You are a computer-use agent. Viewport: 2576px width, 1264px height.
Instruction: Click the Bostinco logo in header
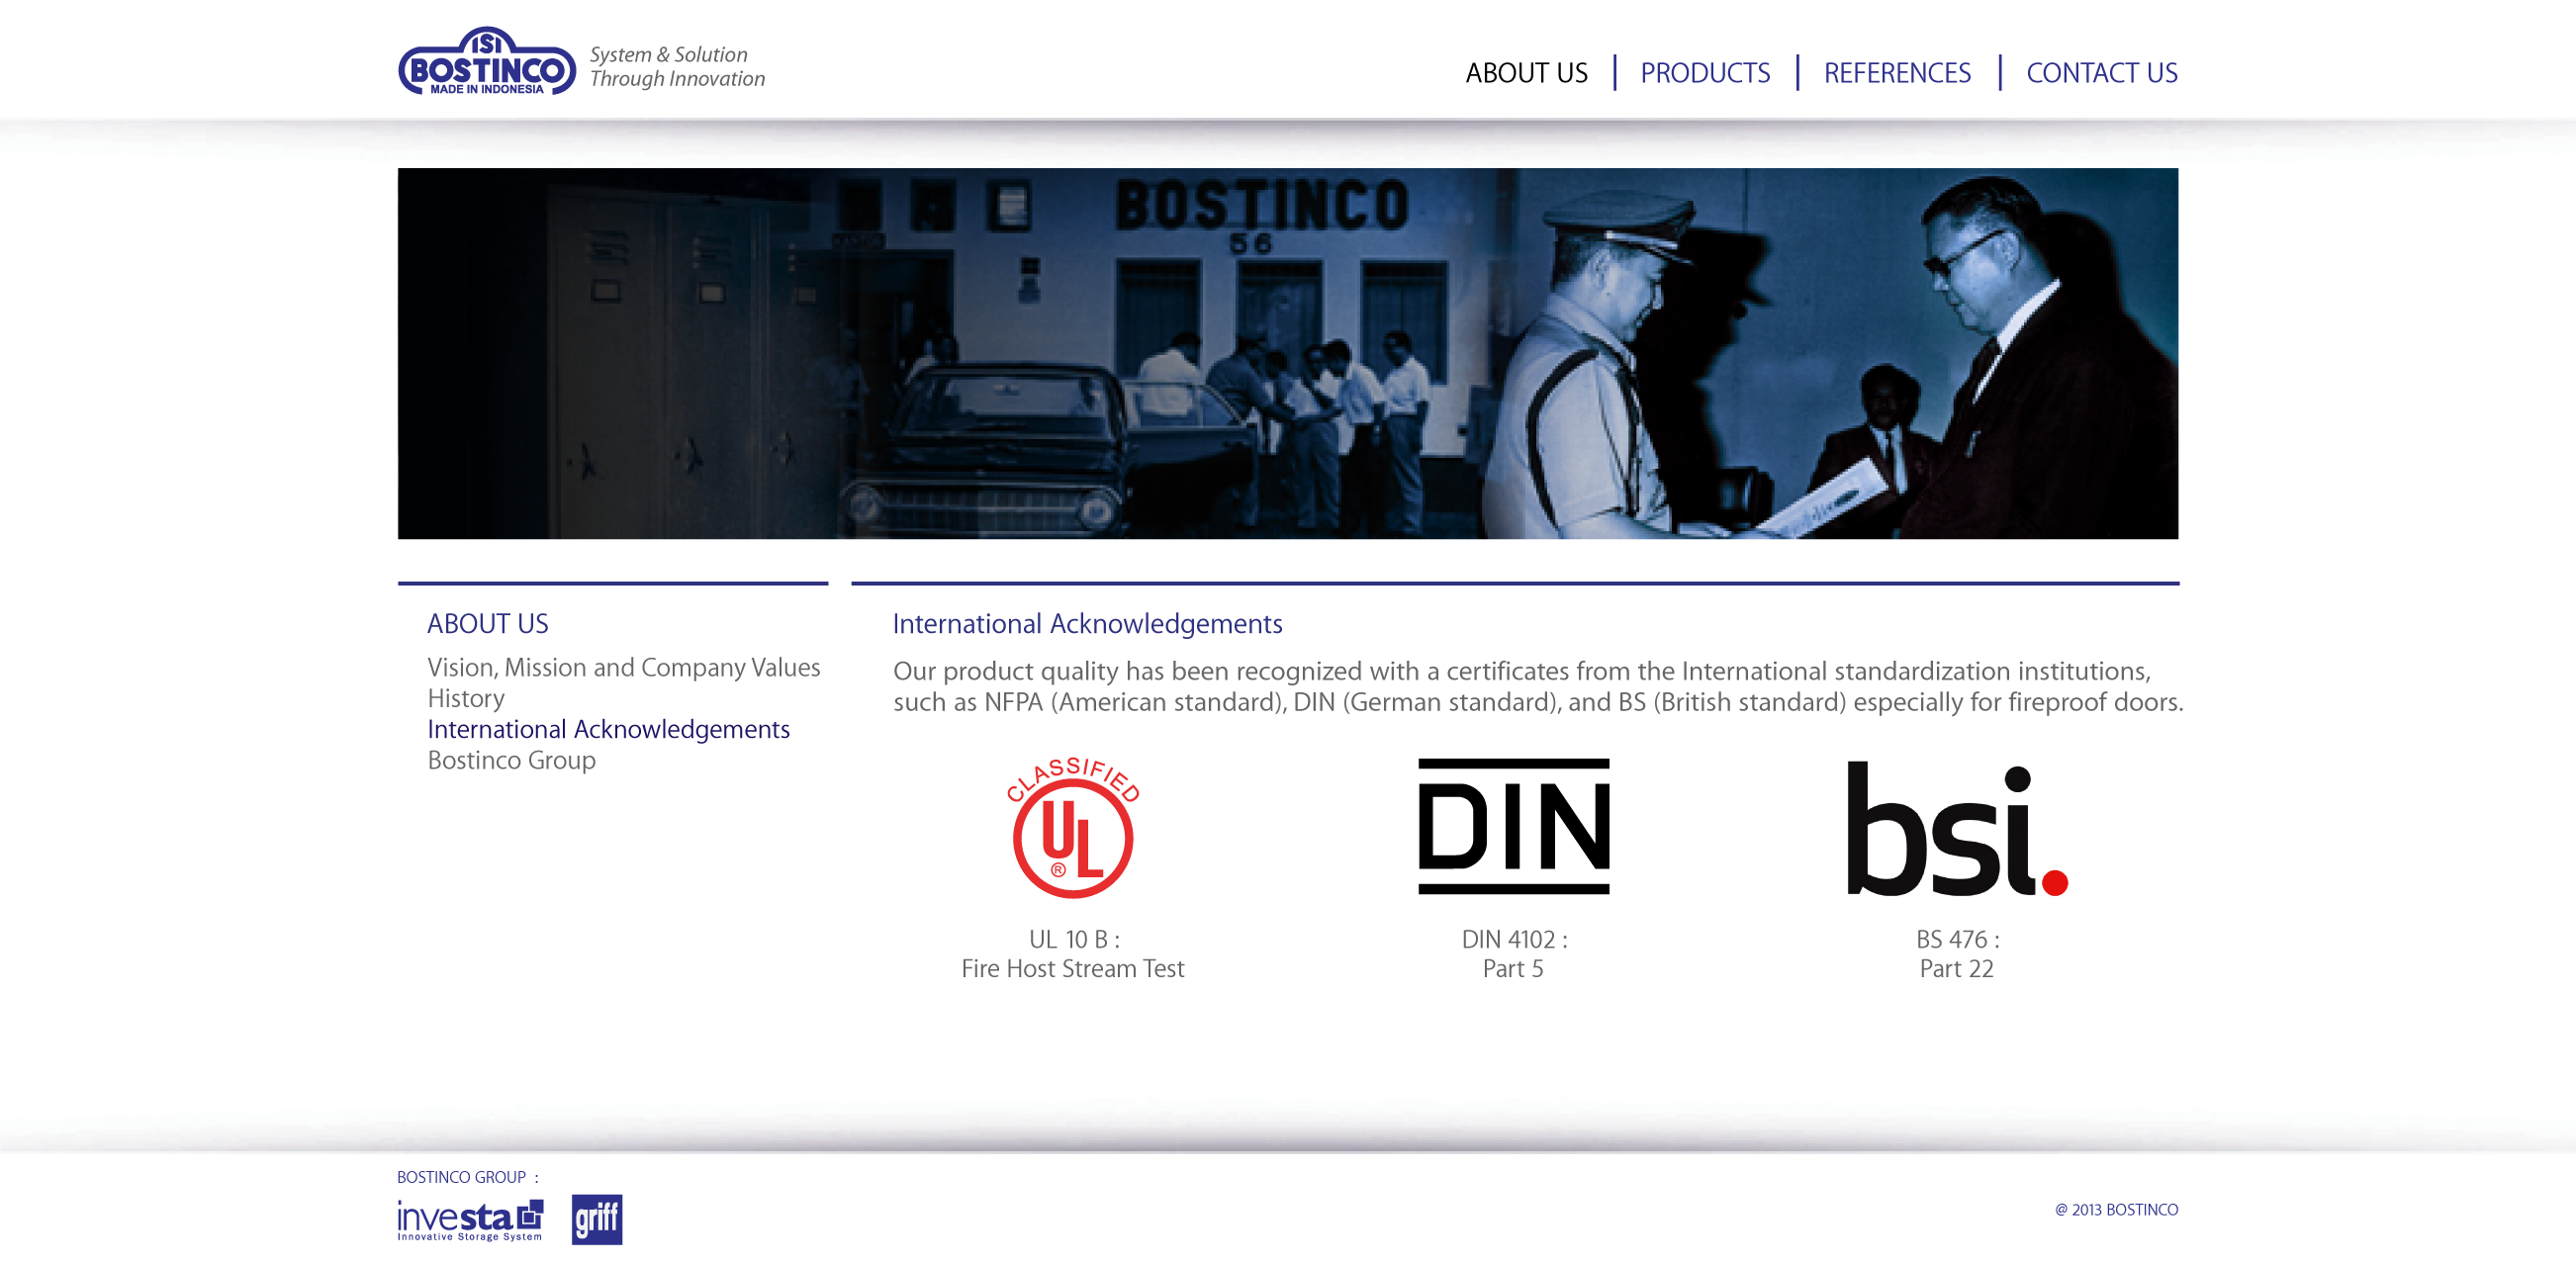[x=487, y=62]
